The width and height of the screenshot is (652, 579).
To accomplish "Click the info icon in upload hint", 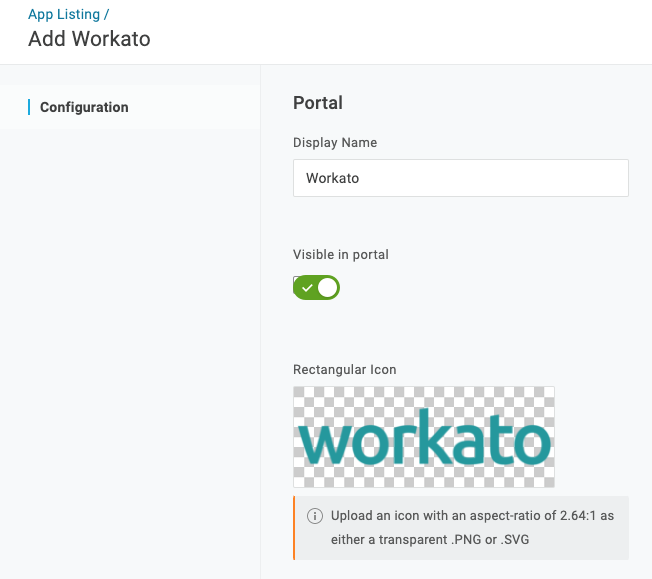I will pyautogui.click(x=315, y=516).
